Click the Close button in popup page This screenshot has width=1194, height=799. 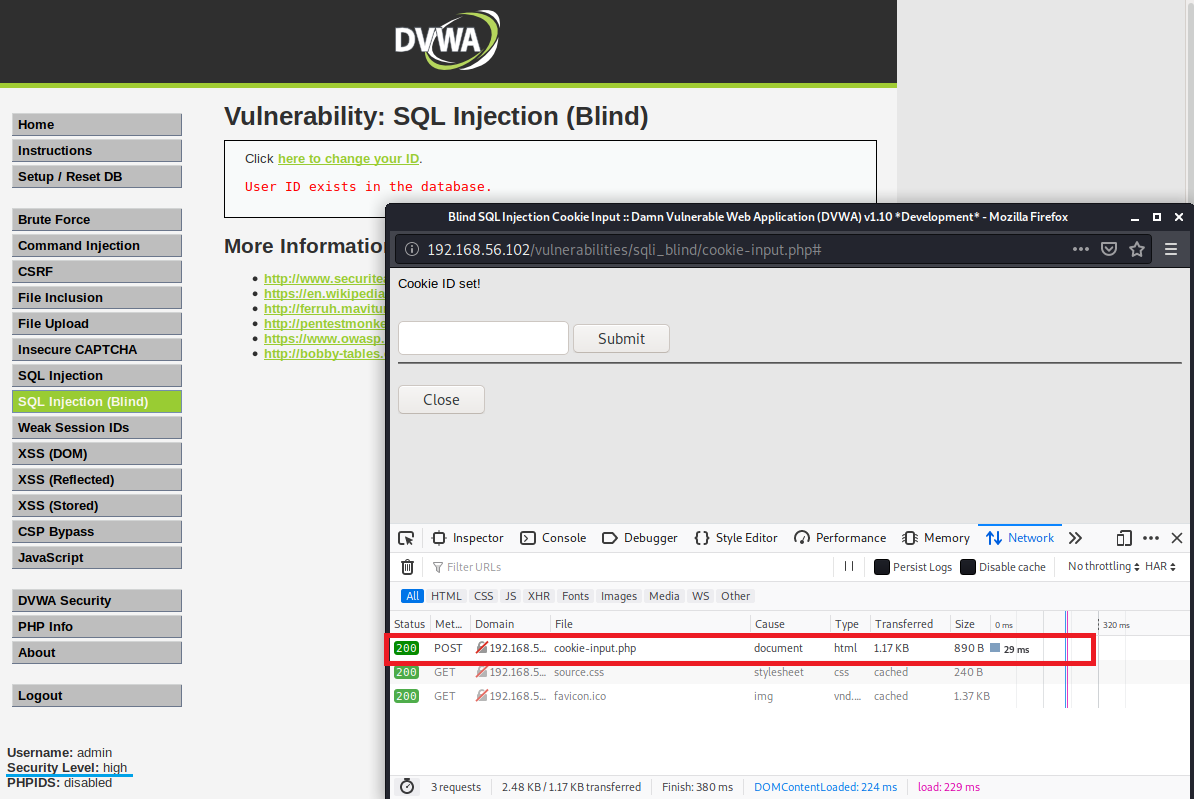coord(441,400)
